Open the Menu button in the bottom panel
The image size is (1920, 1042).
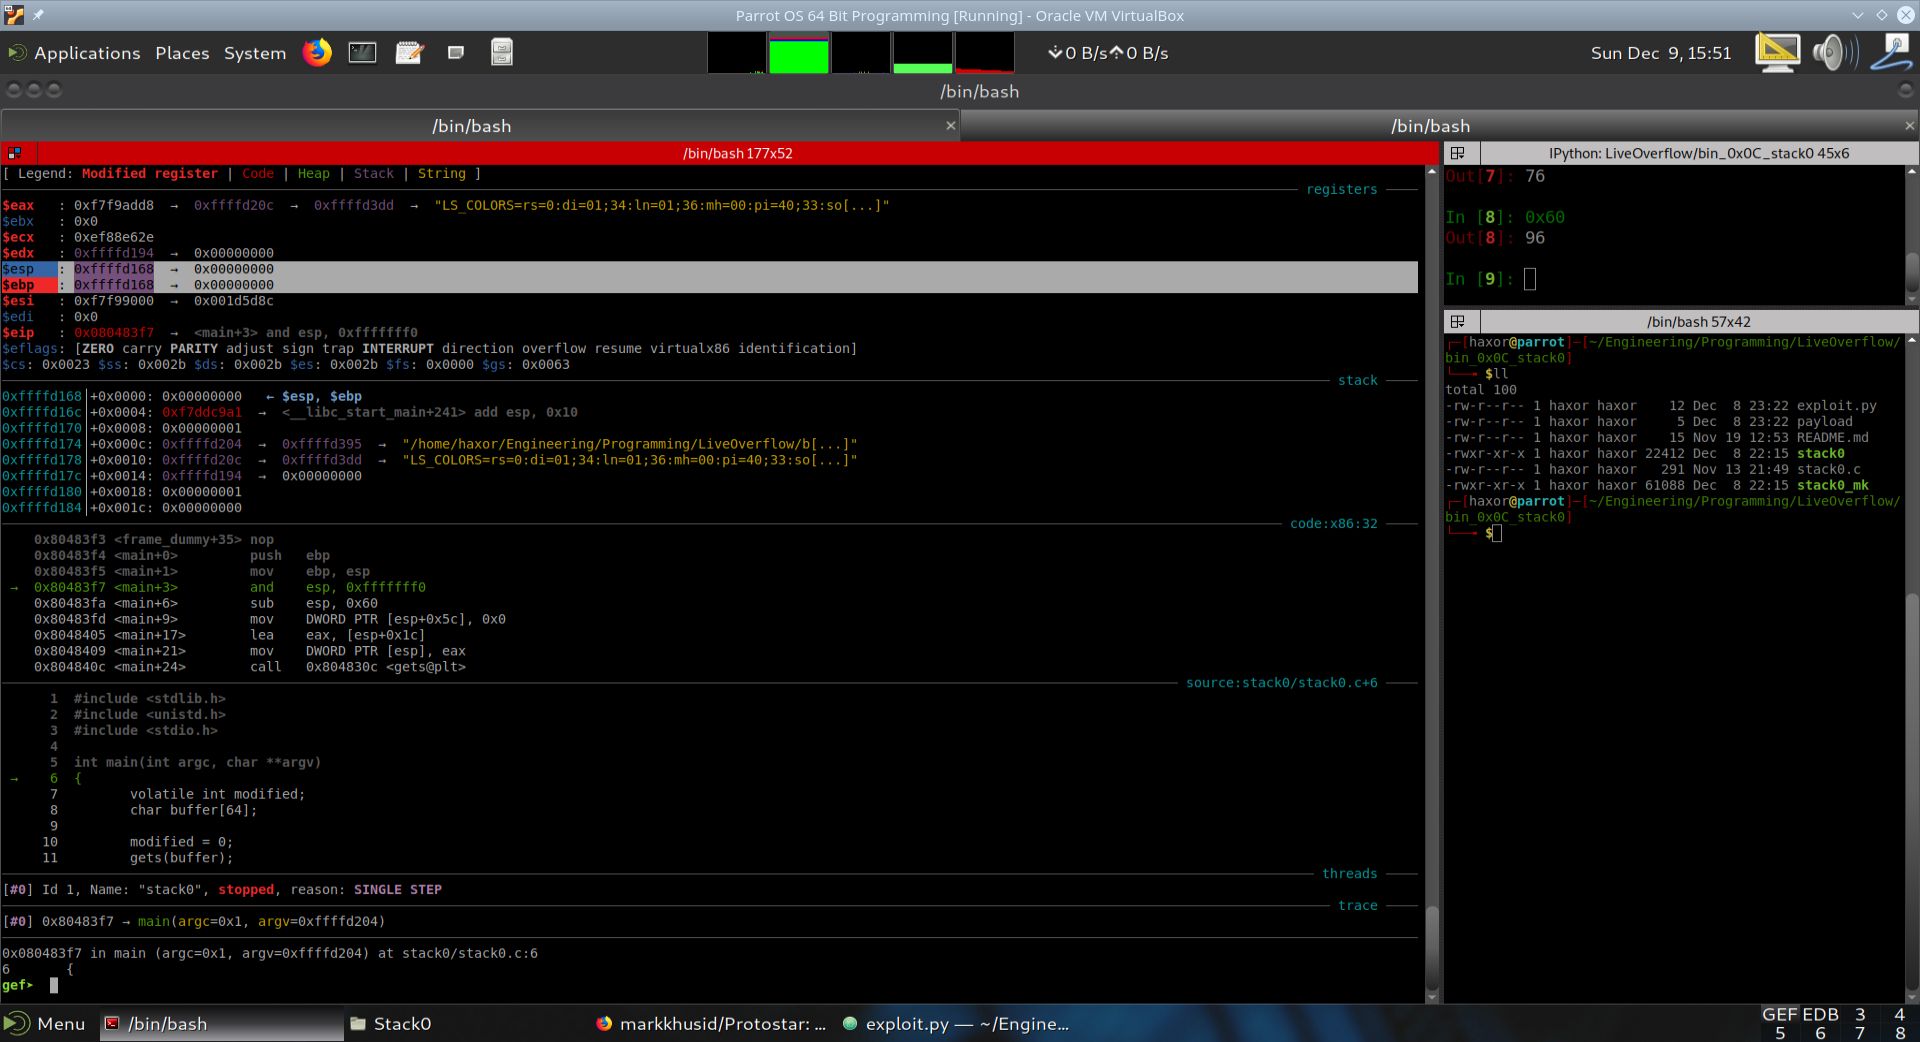pyautogui.click(x=45, y=1023)
